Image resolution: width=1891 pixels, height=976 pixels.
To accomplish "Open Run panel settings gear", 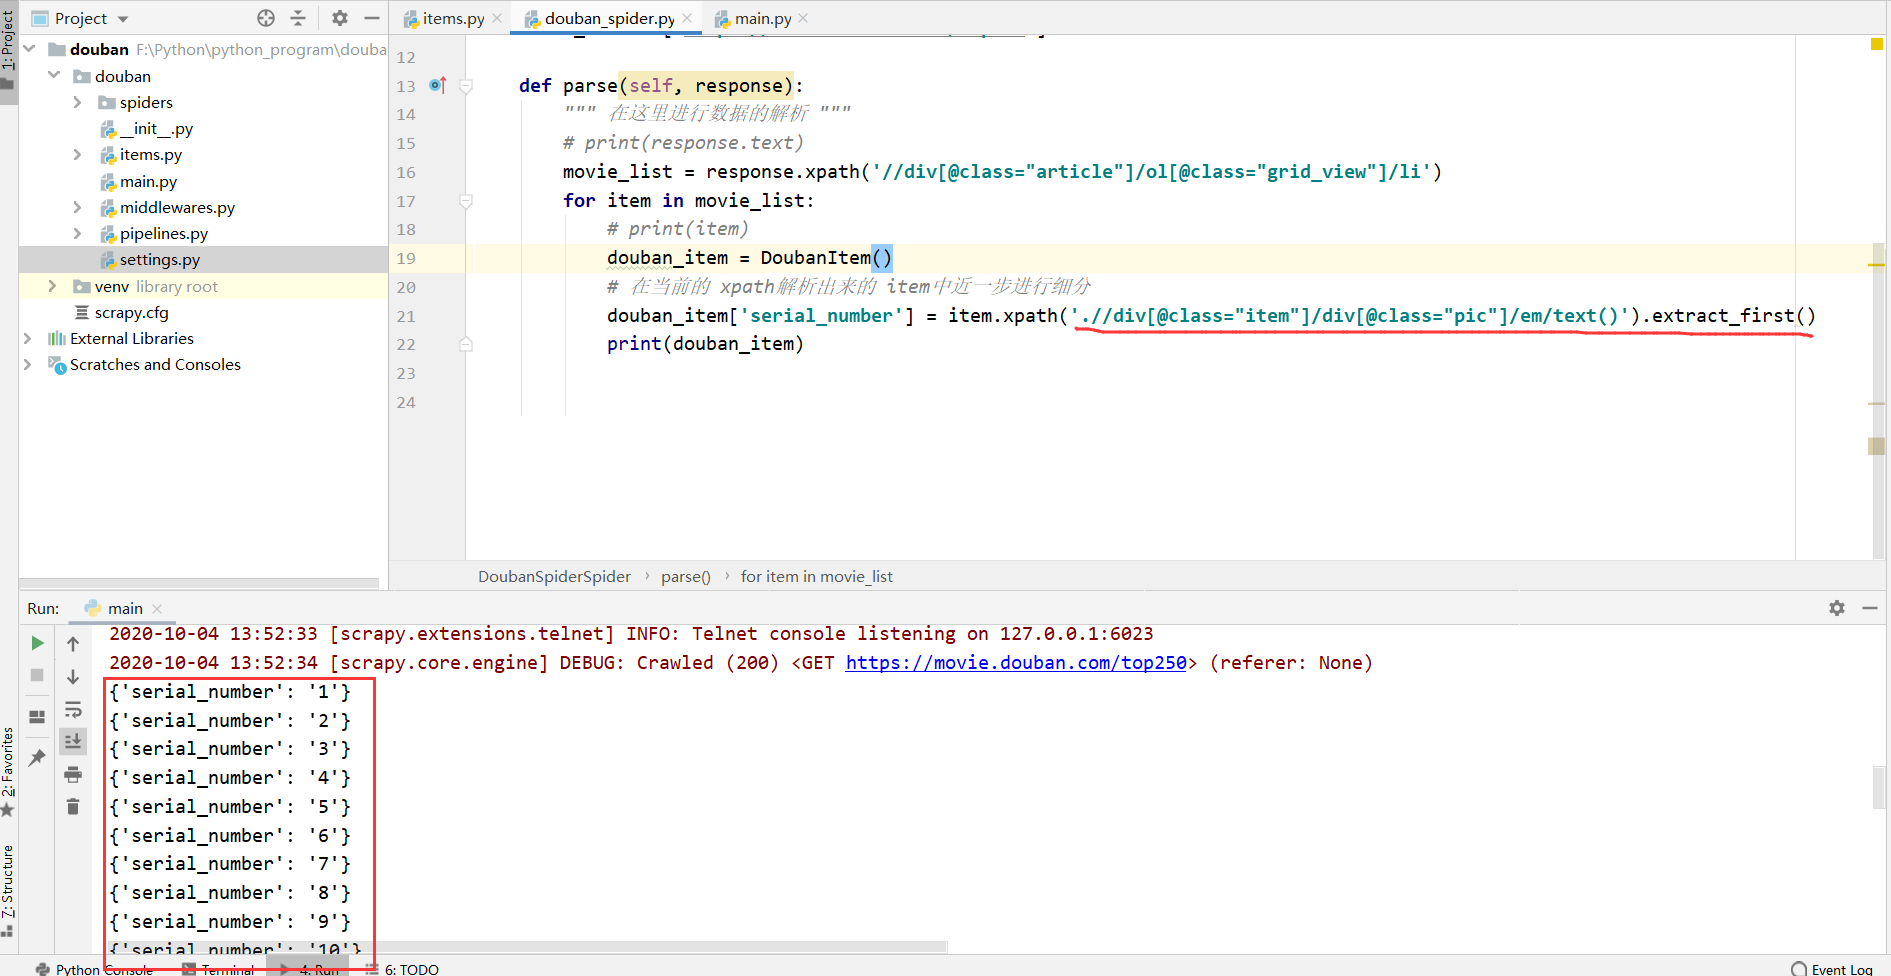I will pyautogui.click(x=1837, y=608).
